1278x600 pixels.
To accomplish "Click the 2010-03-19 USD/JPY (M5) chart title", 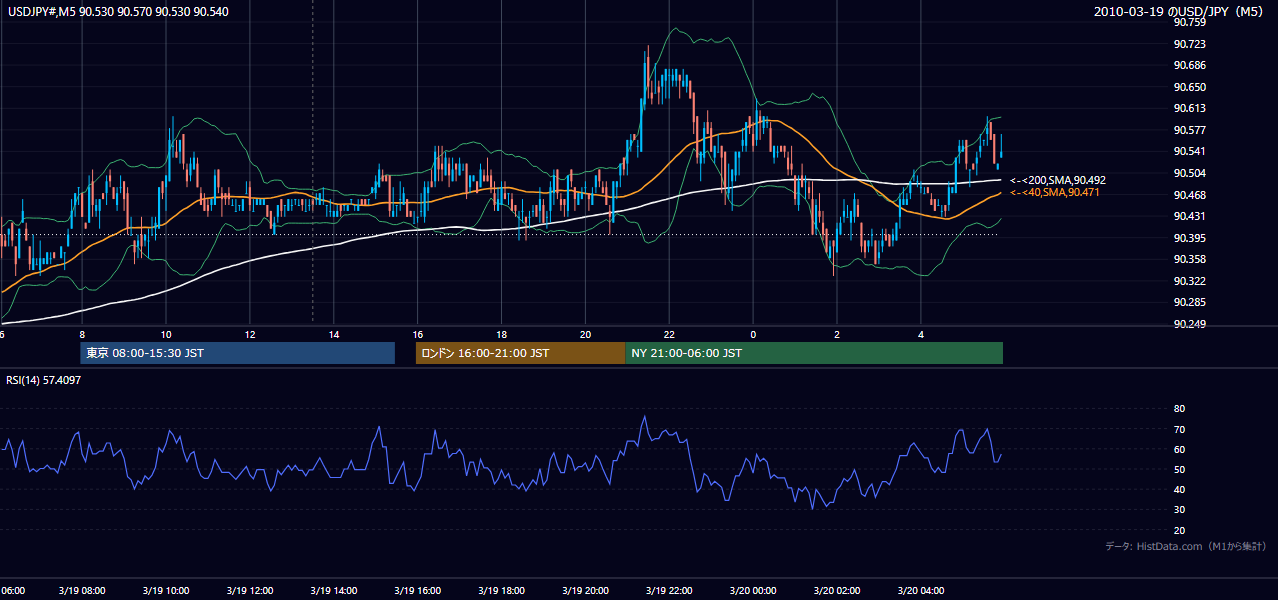I will point(1180,12).
